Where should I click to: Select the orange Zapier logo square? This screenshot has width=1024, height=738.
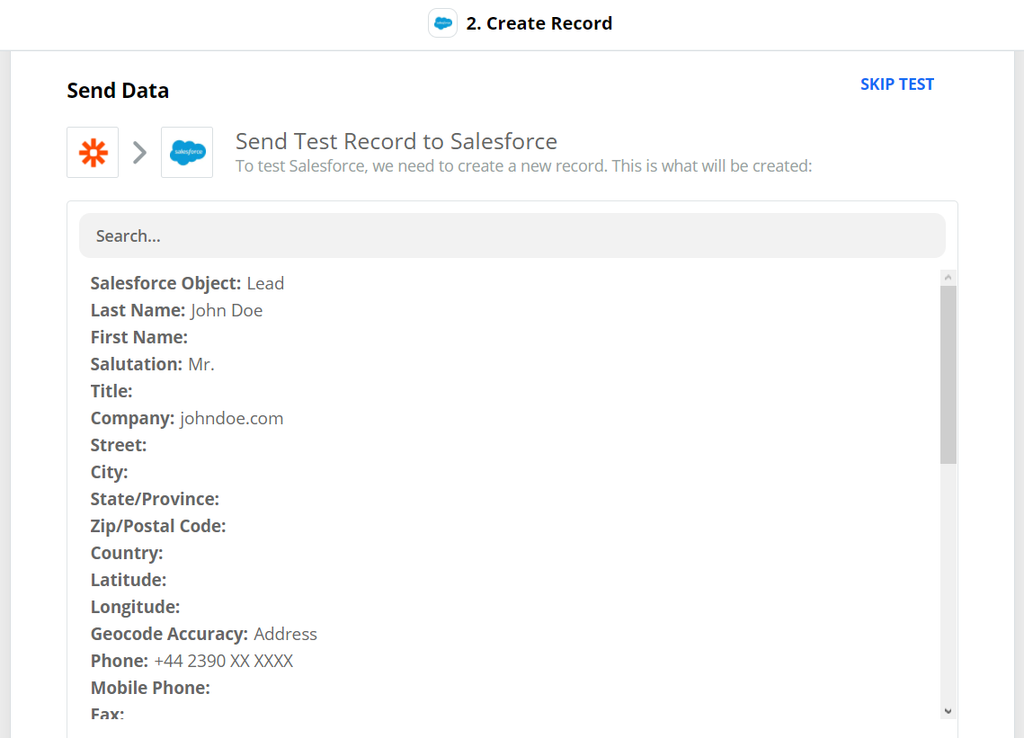[x=92, y=152]
